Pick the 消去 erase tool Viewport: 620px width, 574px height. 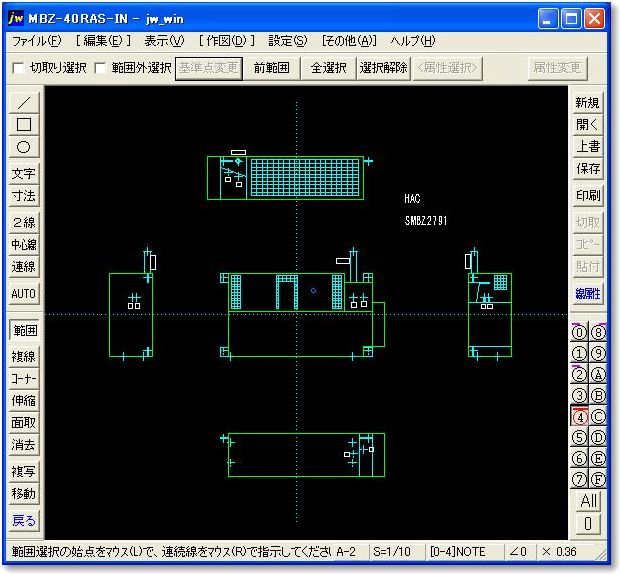click(x=24, y=445)
